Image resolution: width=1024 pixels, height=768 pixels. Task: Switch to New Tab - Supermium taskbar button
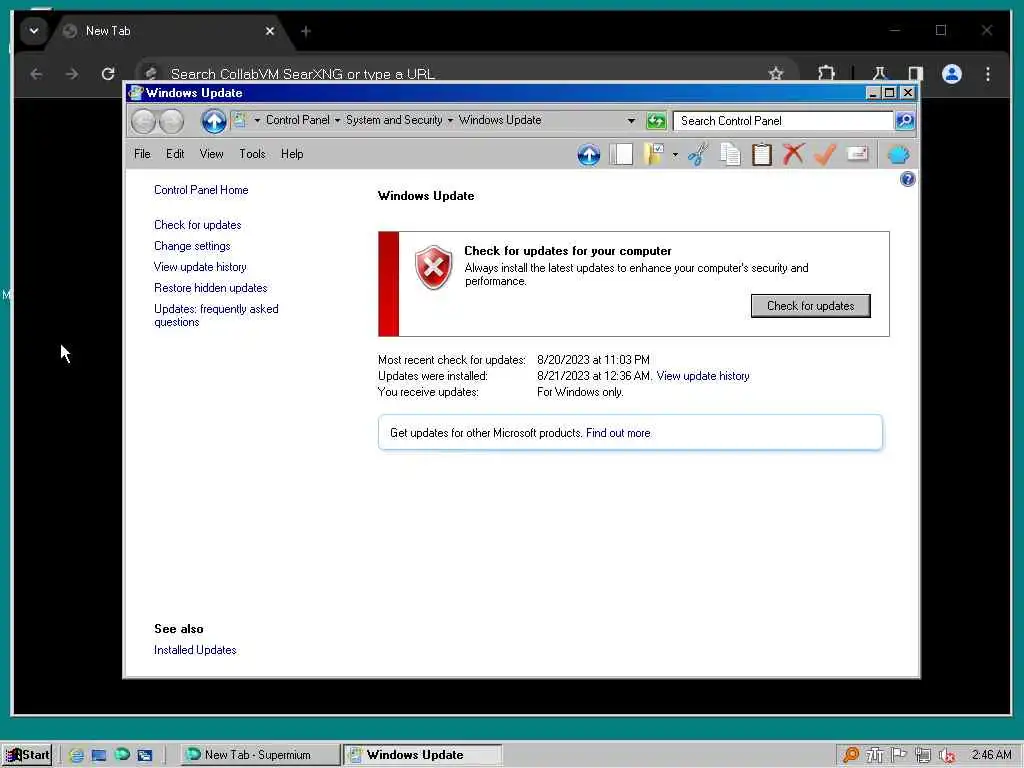point(260,755)
